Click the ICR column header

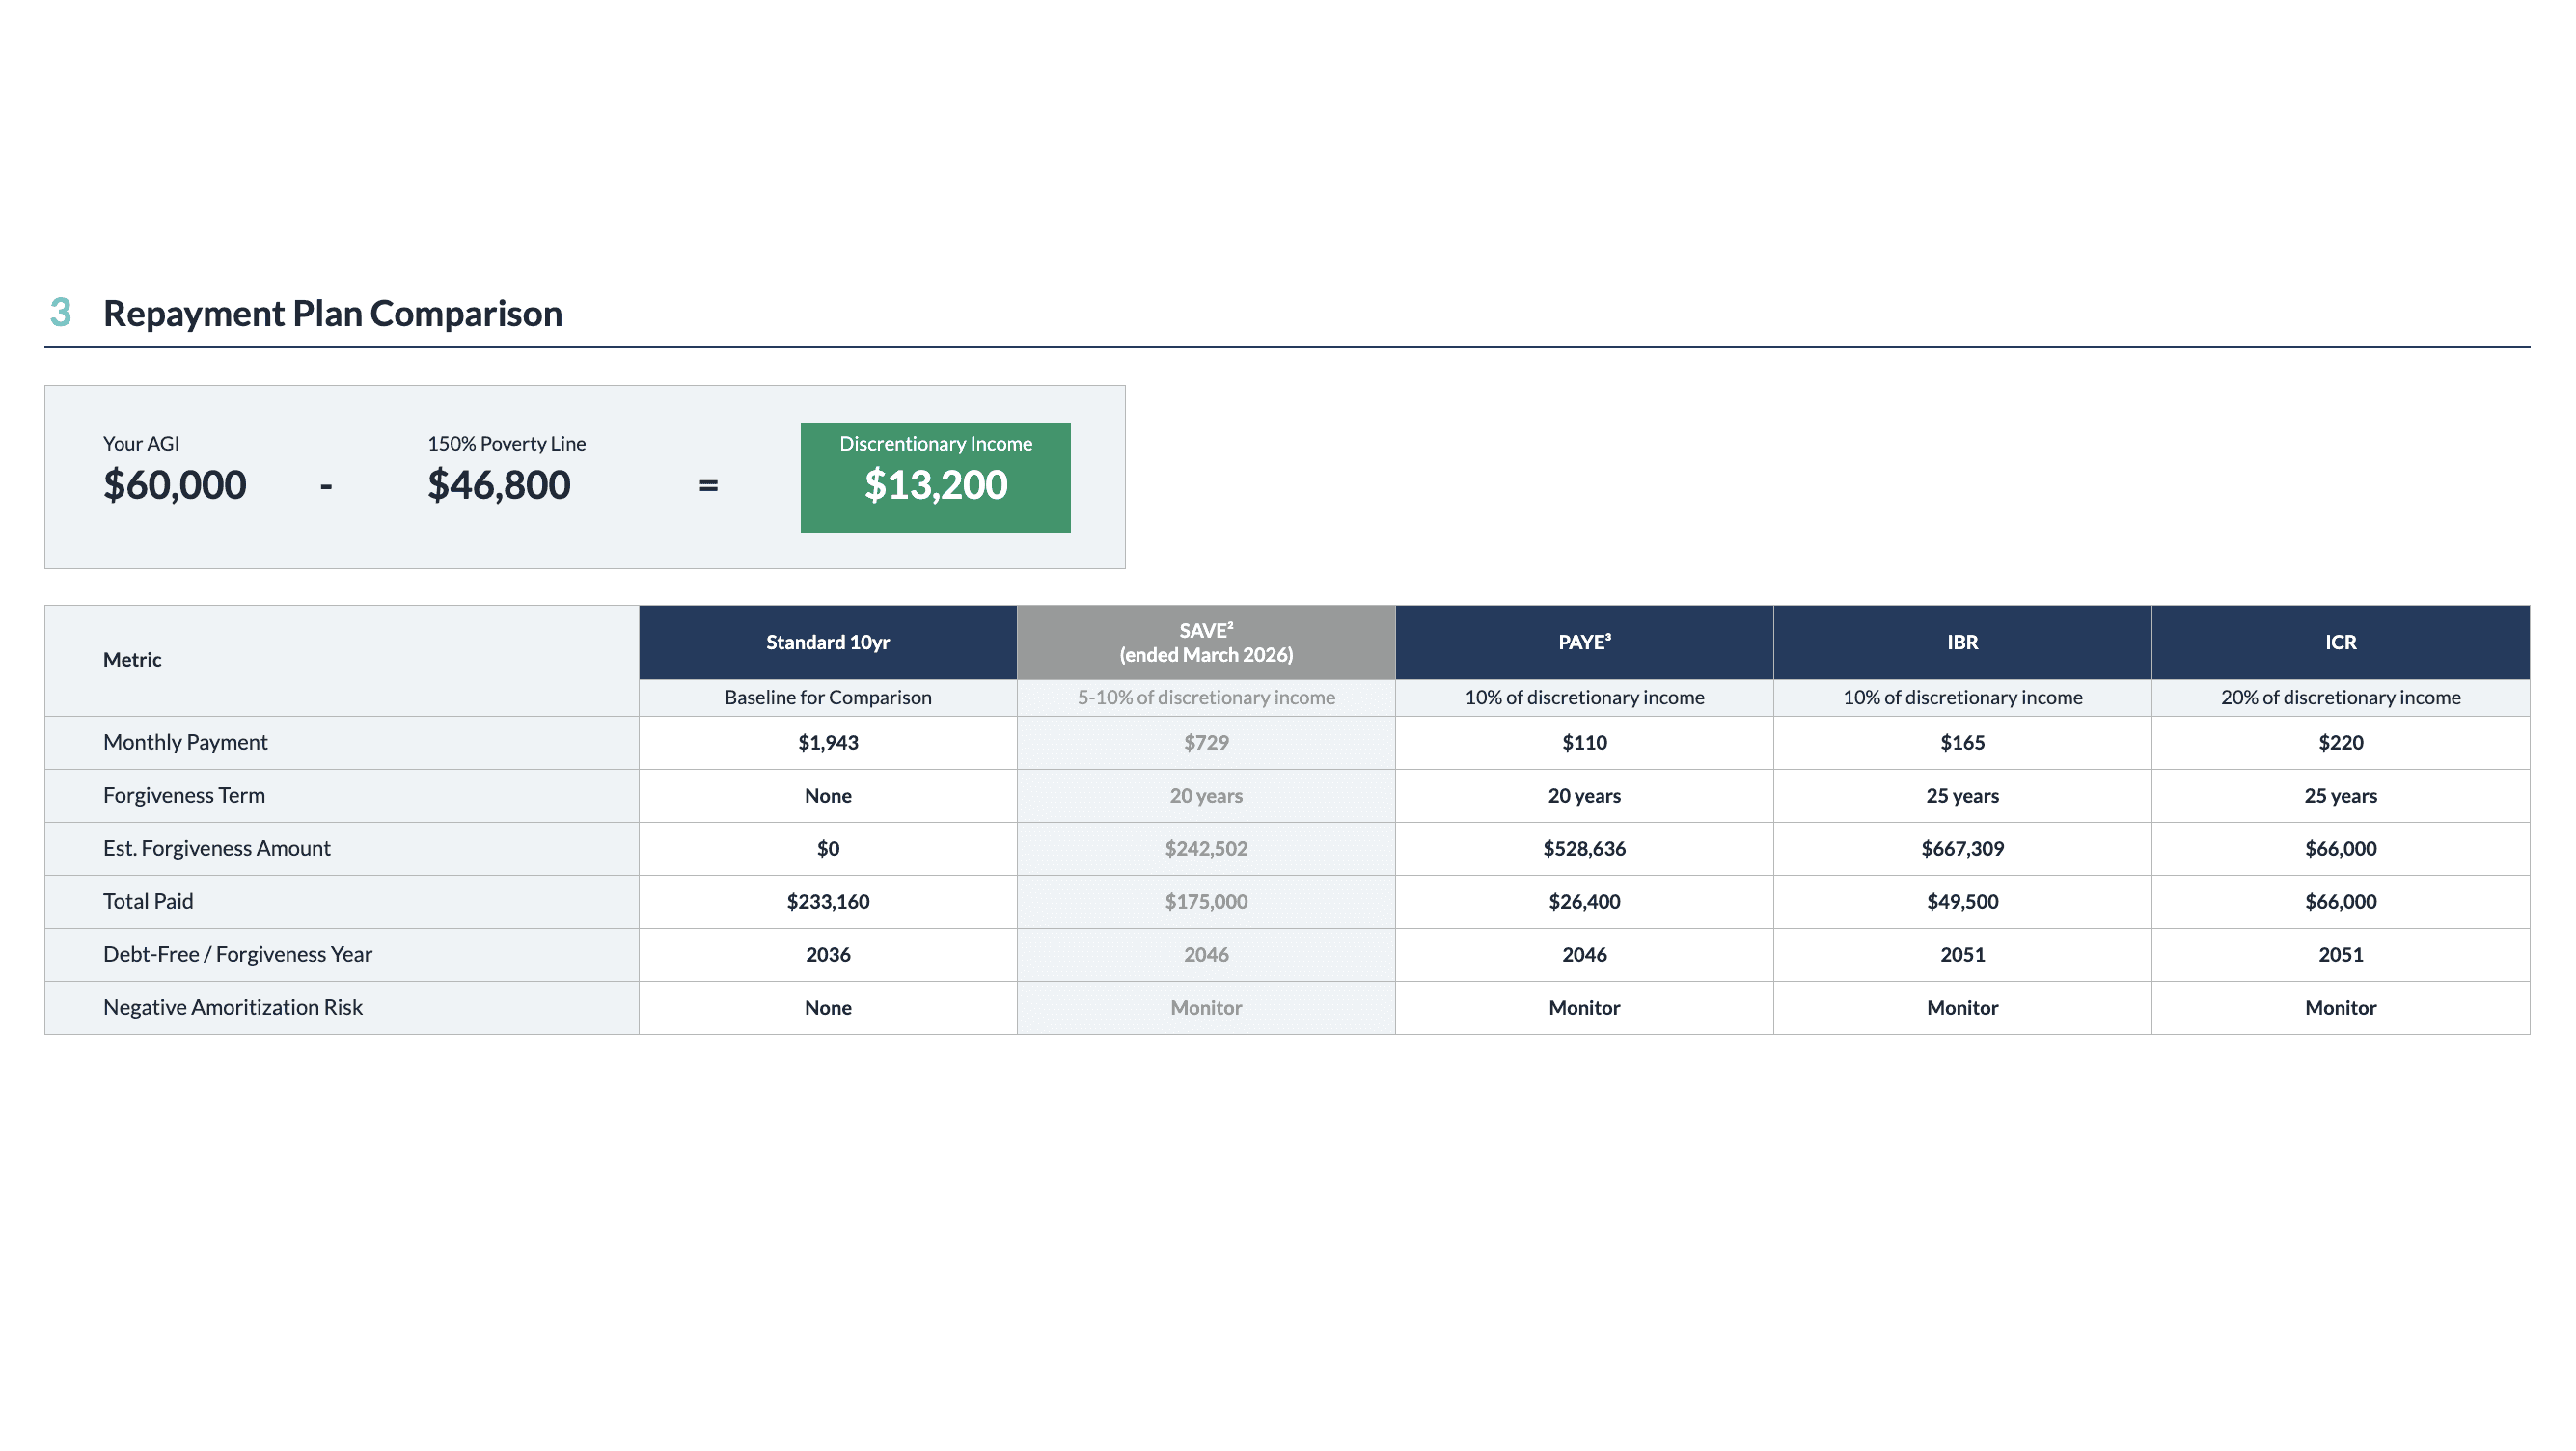[x=2340, y=642]
